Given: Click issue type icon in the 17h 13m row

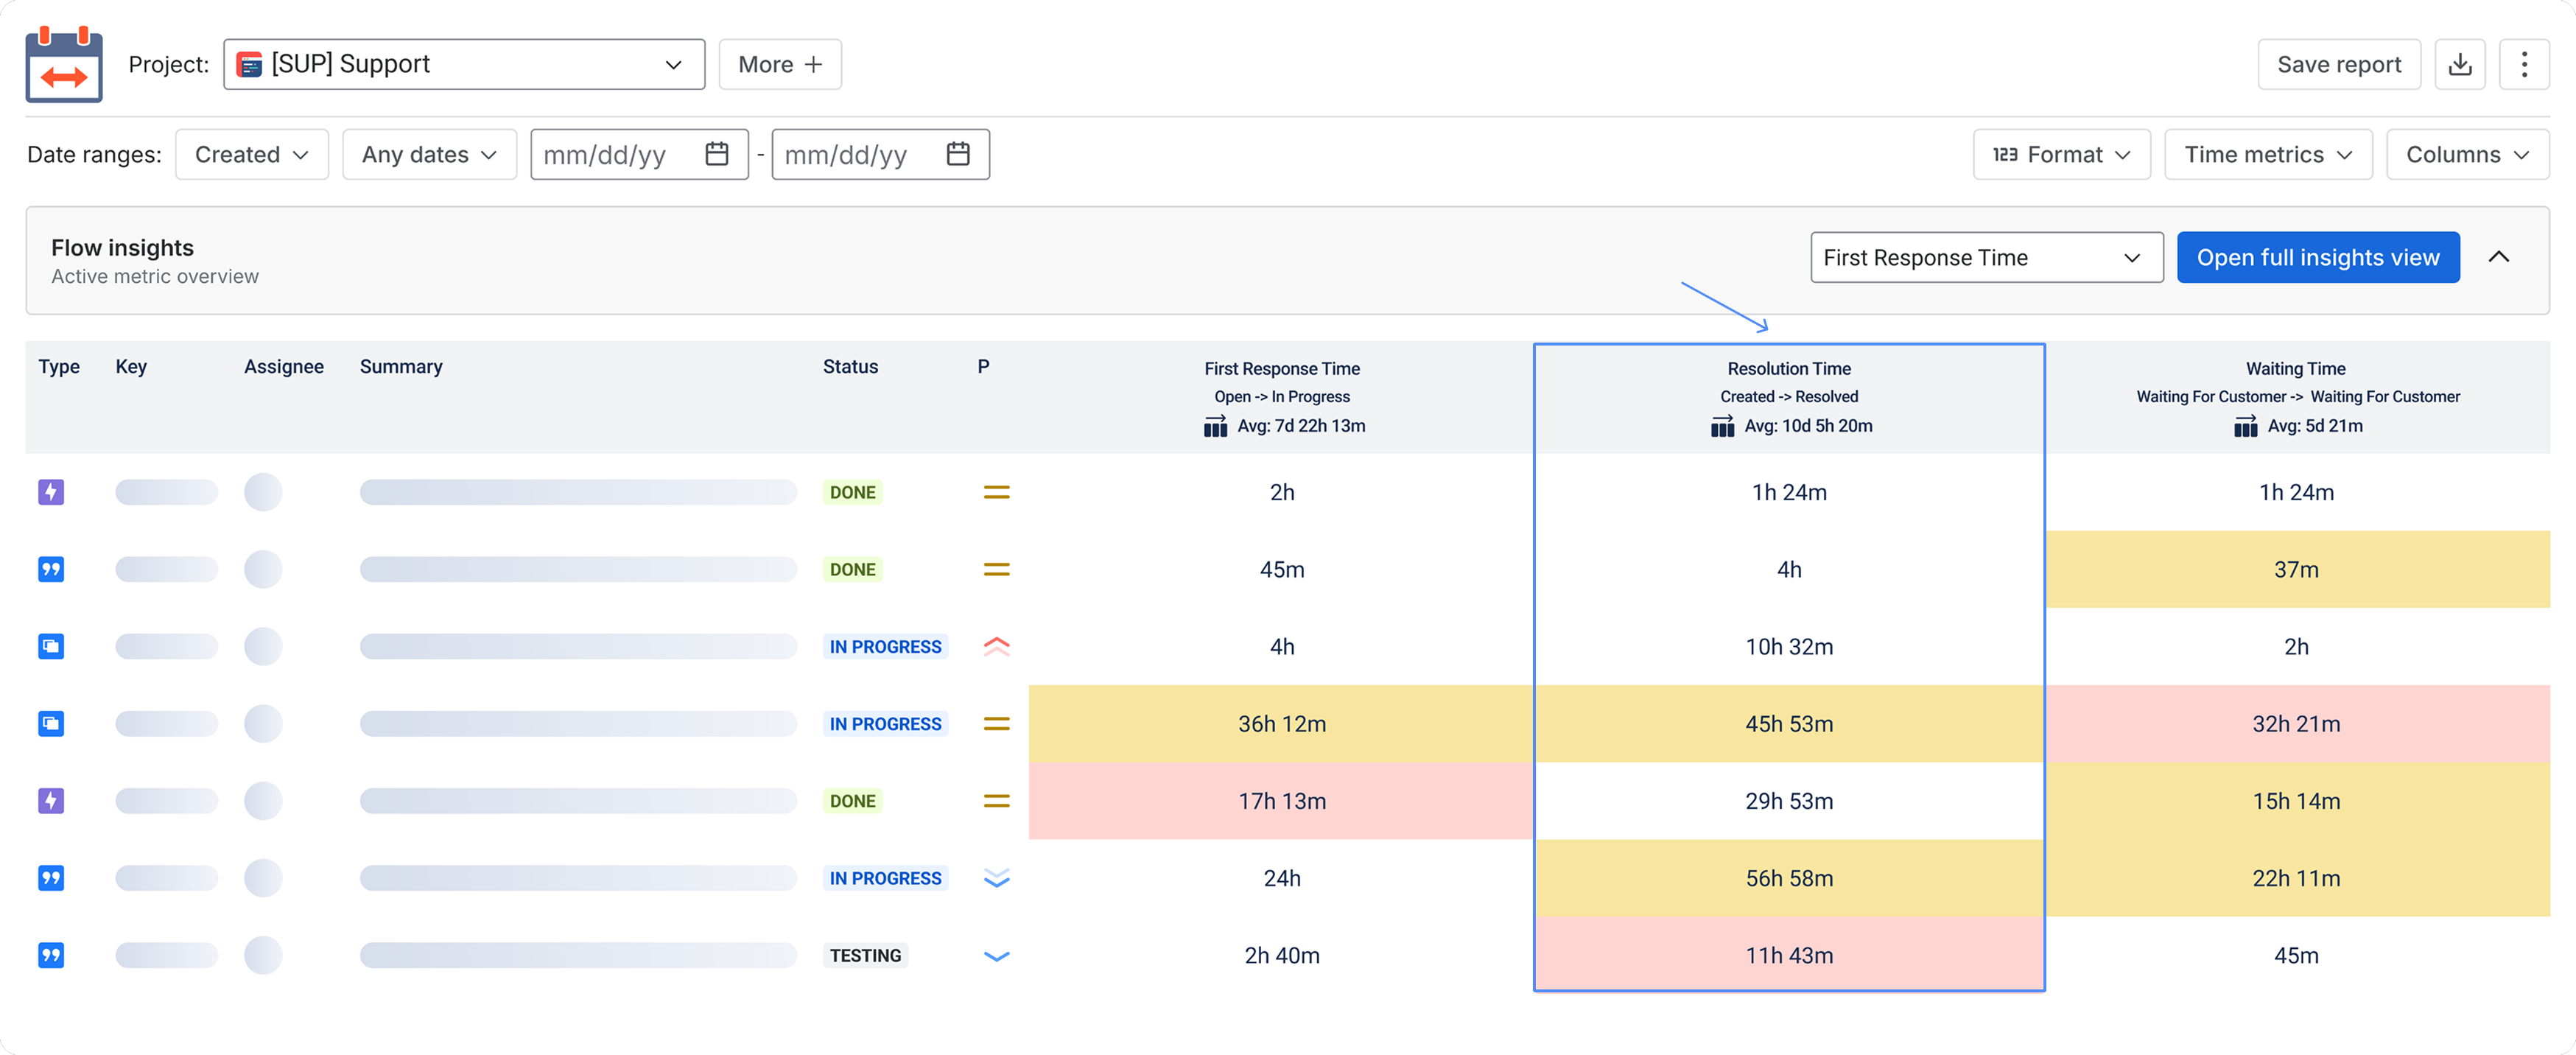Looking at the screenshot, I should pyautogui.click(x=51, y=801).
